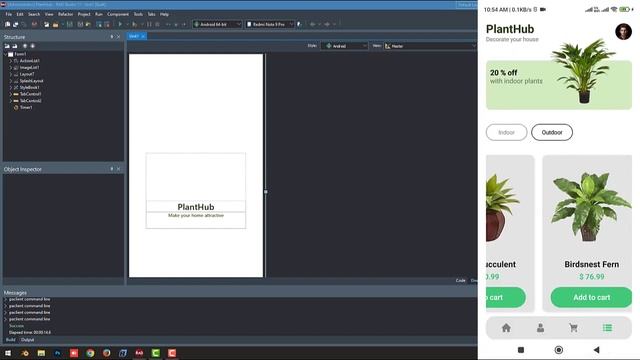Click the first New items toolbar icon

pos(7,24)
